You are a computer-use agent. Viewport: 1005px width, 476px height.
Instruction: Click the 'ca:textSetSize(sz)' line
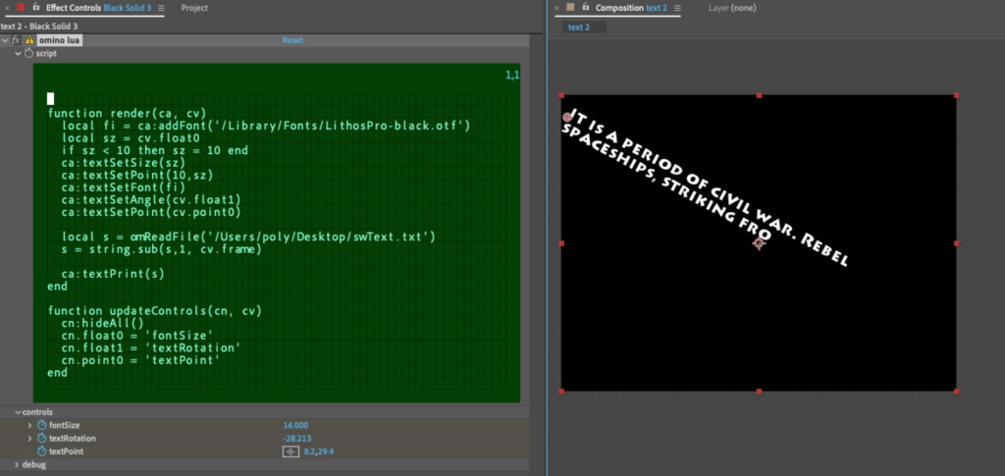pos(124,163)
